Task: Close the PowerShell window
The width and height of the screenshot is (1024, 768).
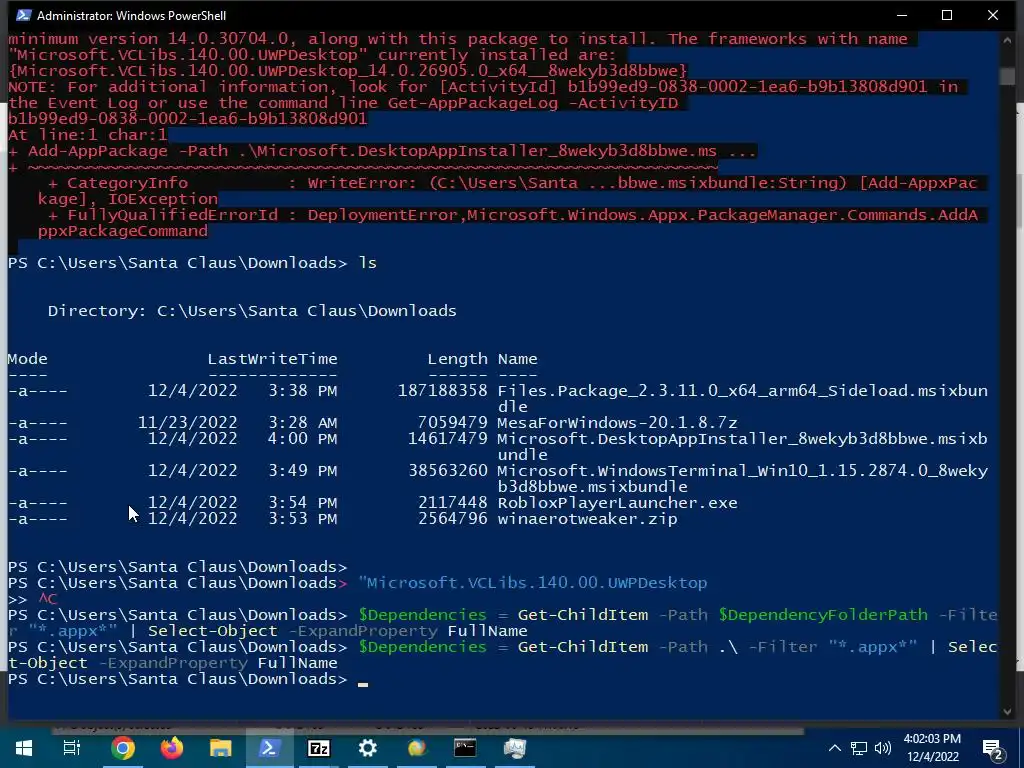Action: click(993, 15)
